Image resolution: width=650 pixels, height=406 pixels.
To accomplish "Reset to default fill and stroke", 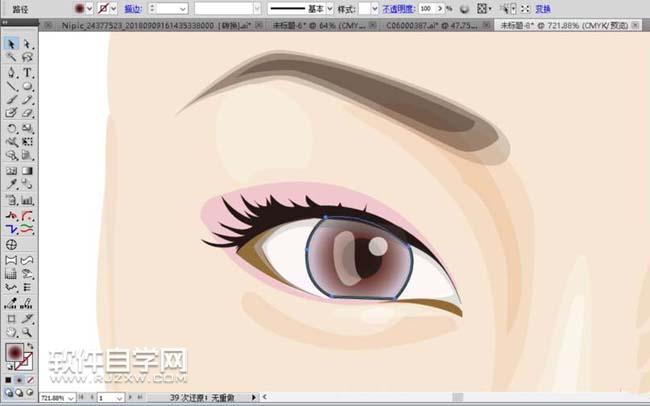I will click(x=9, y=367).
